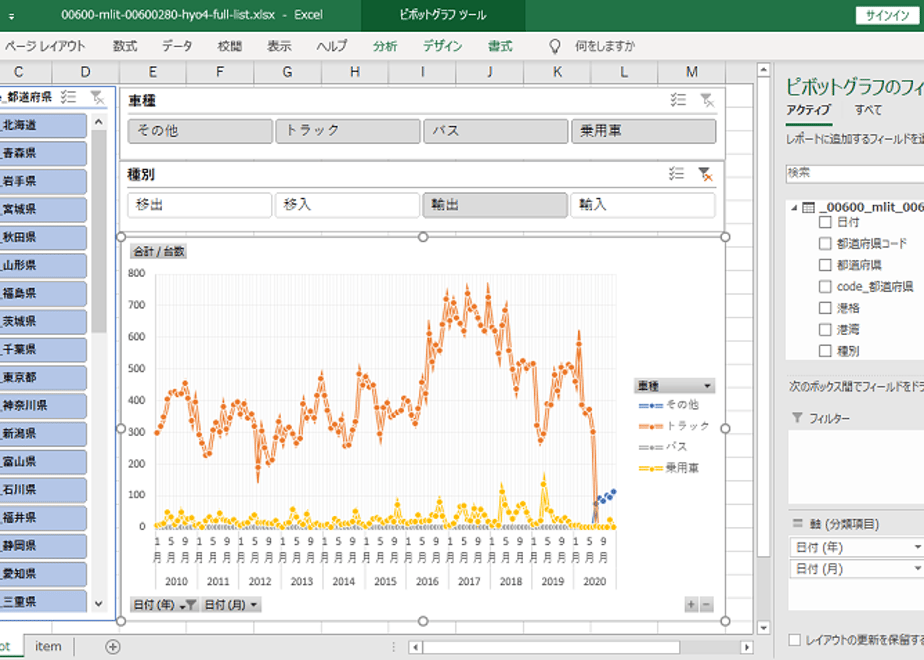Click multi-select icon in 種別 slicer
This screenshot has width=924, height=660.
point(676,174)
